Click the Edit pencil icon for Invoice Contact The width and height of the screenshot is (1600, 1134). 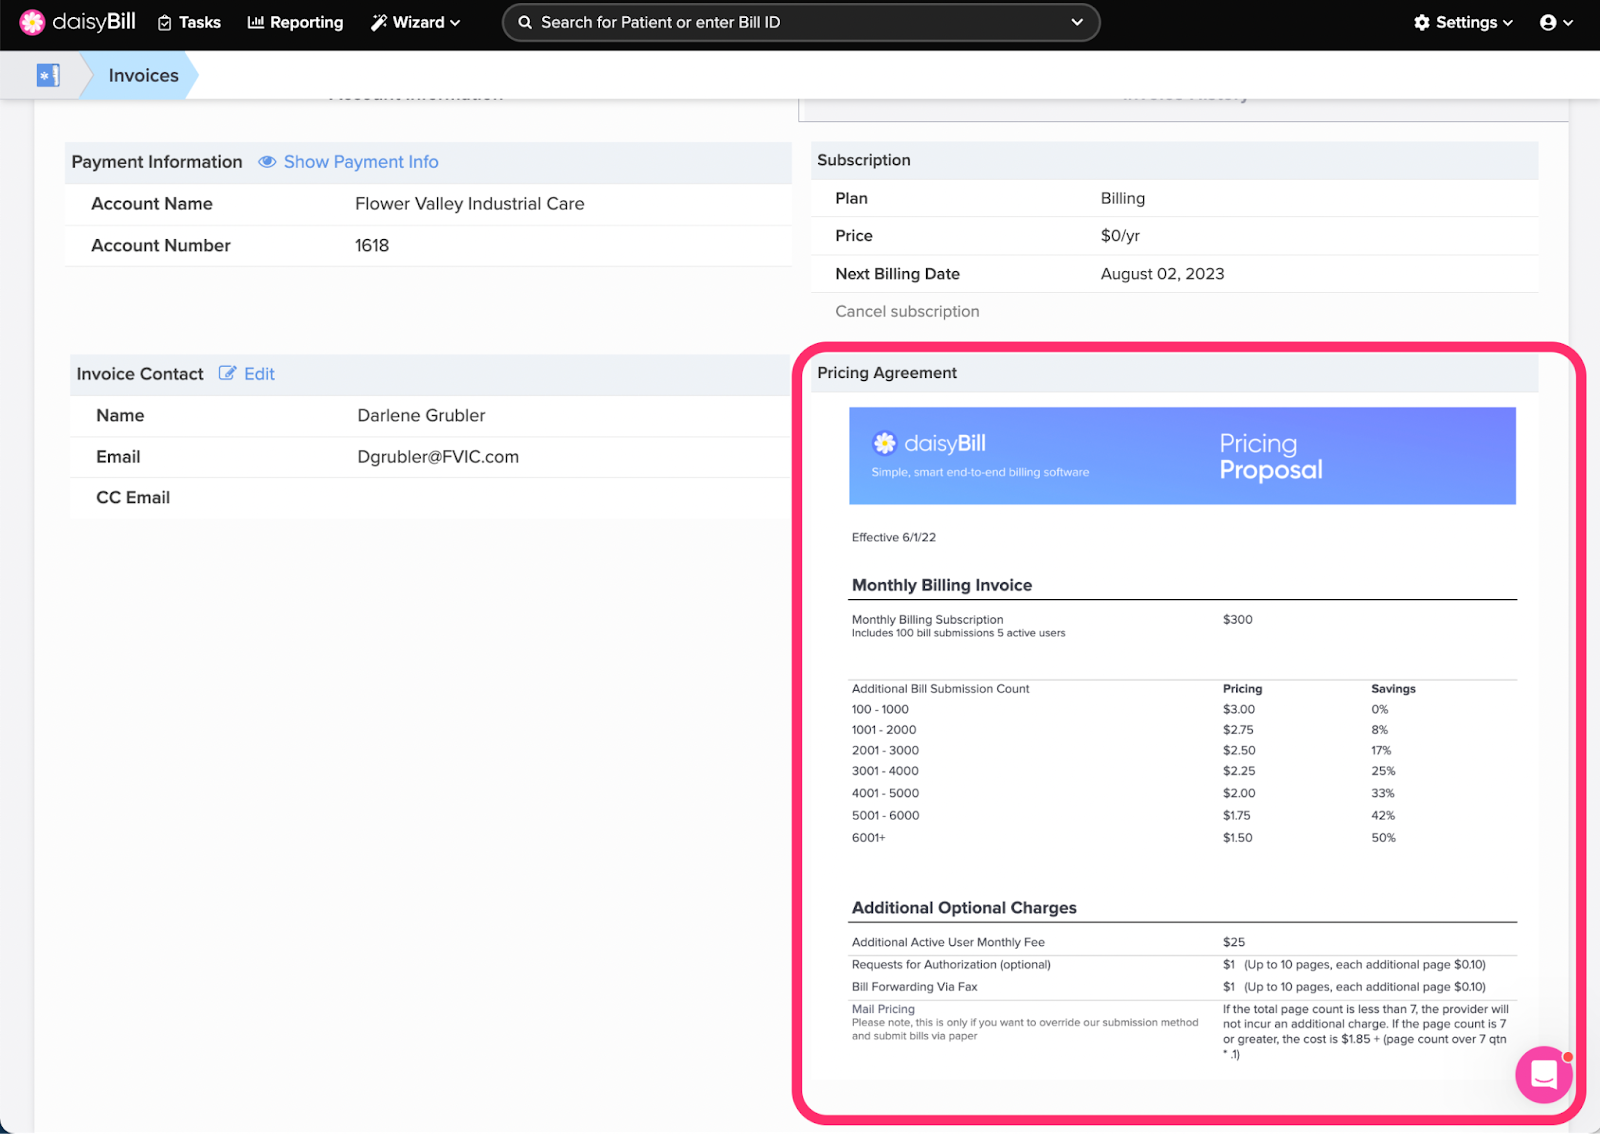click(x=228, y=373)
